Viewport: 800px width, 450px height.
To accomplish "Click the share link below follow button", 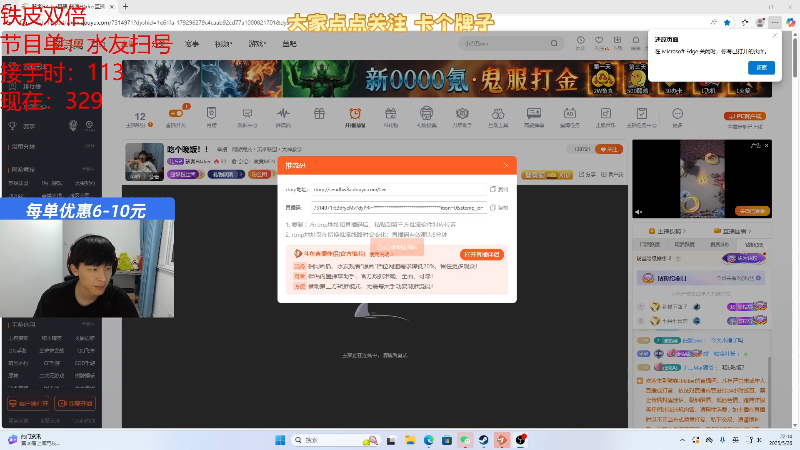I will click(x=587, y=174).
